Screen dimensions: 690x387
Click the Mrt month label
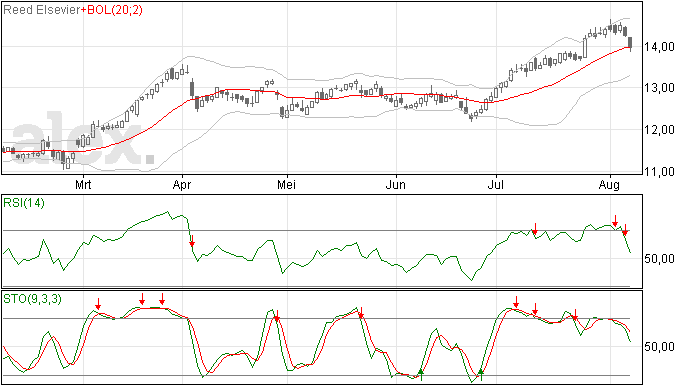[x=83, y=184]
